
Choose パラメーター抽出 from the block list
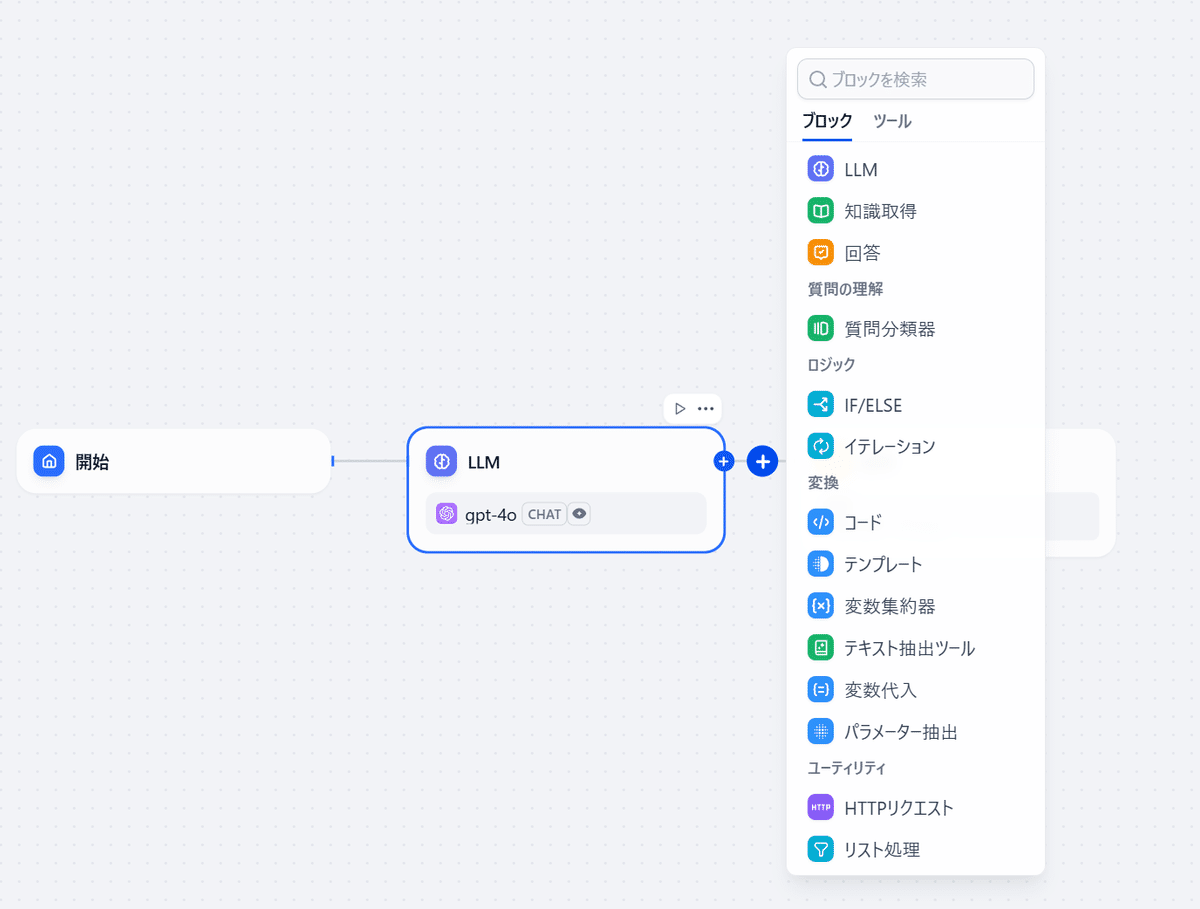click(900, 732)
